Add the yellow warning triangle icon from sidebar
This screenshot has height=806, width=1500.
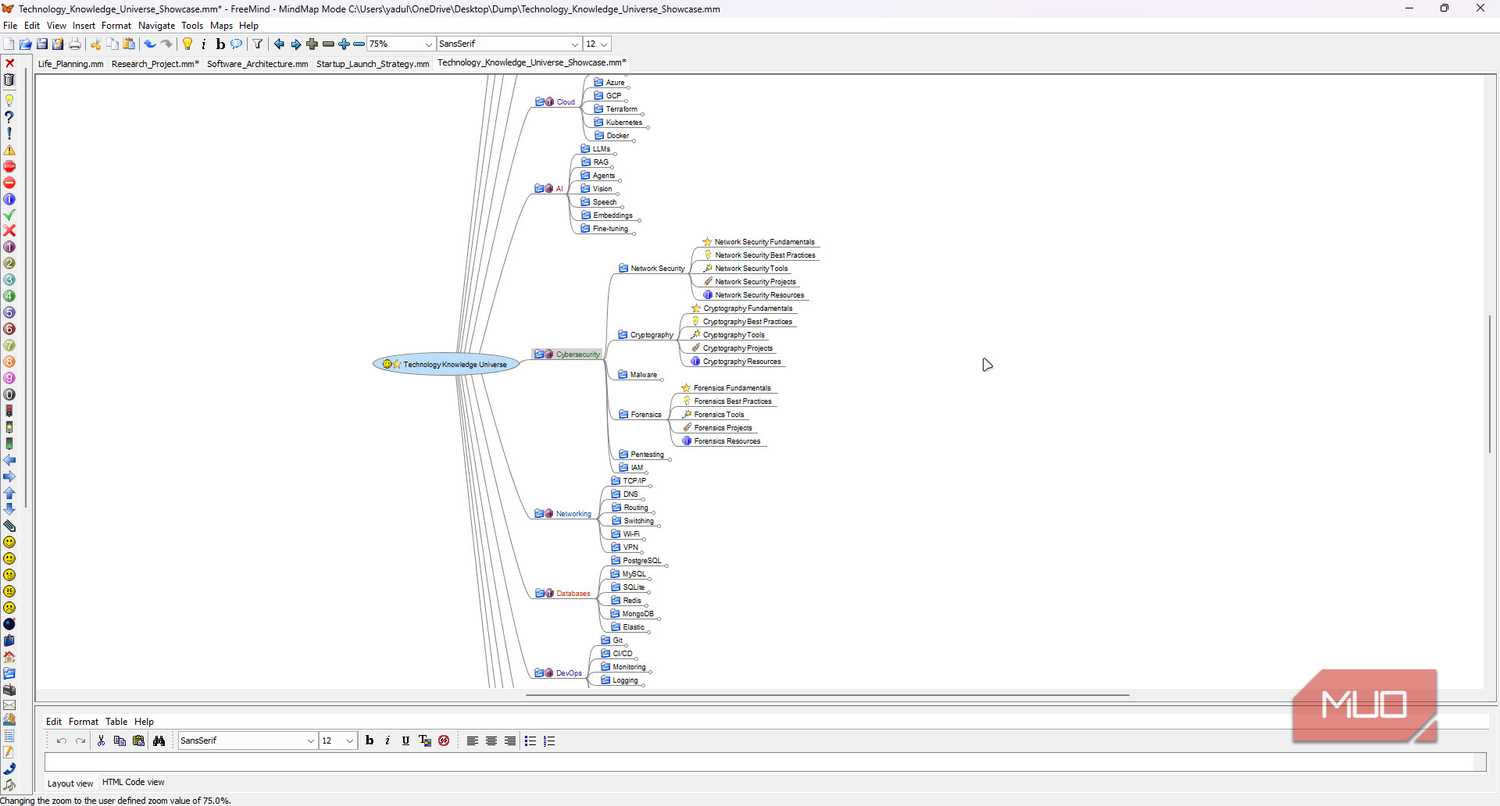(10, 150)
